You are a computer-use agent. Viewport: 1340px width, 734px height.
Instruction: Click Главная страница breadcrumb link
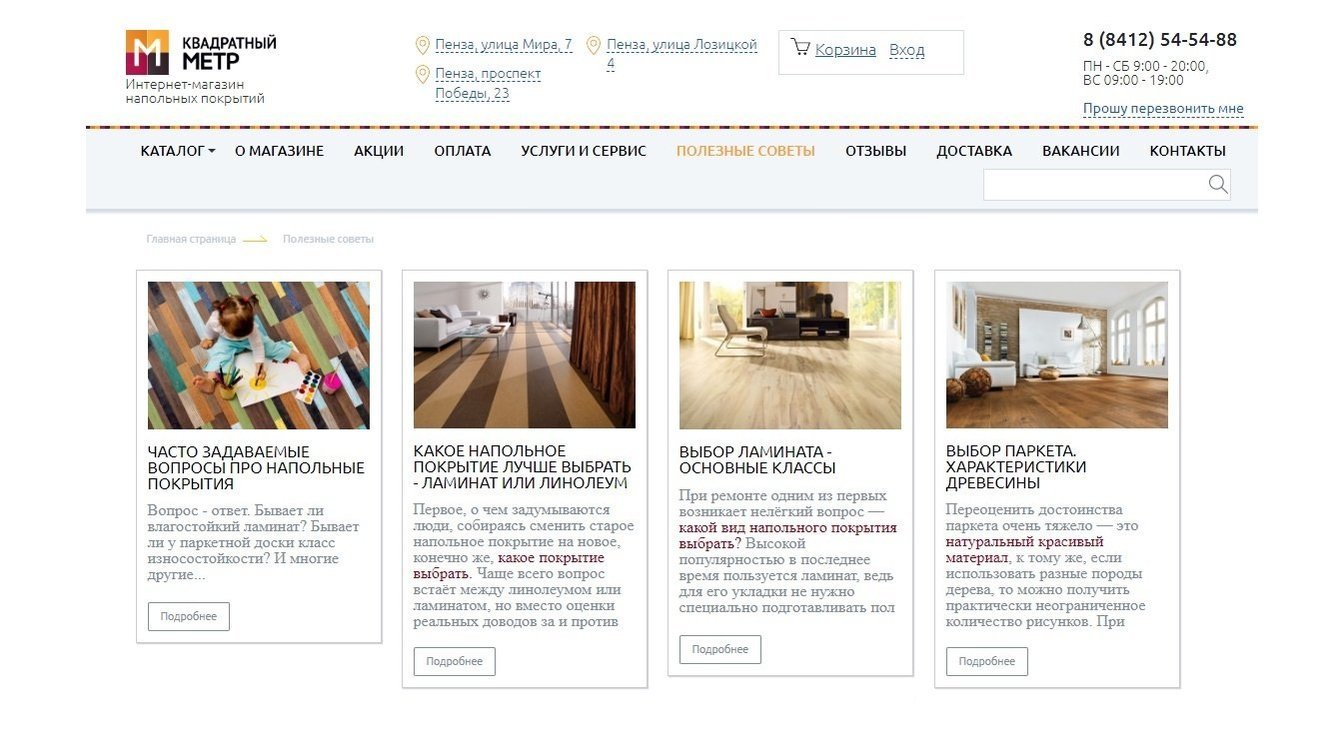[191, 239]
